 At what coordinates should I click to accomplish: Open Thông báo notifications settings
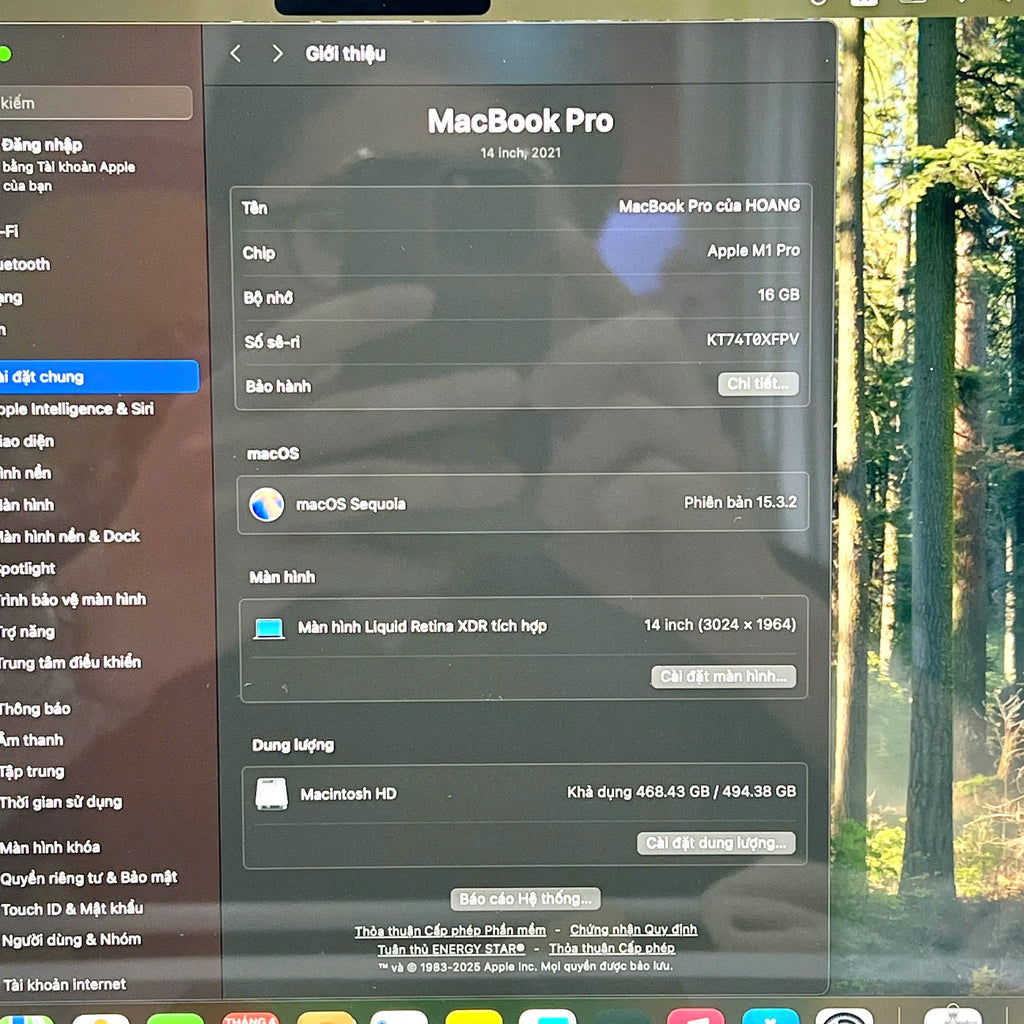[x=35, y=709]
